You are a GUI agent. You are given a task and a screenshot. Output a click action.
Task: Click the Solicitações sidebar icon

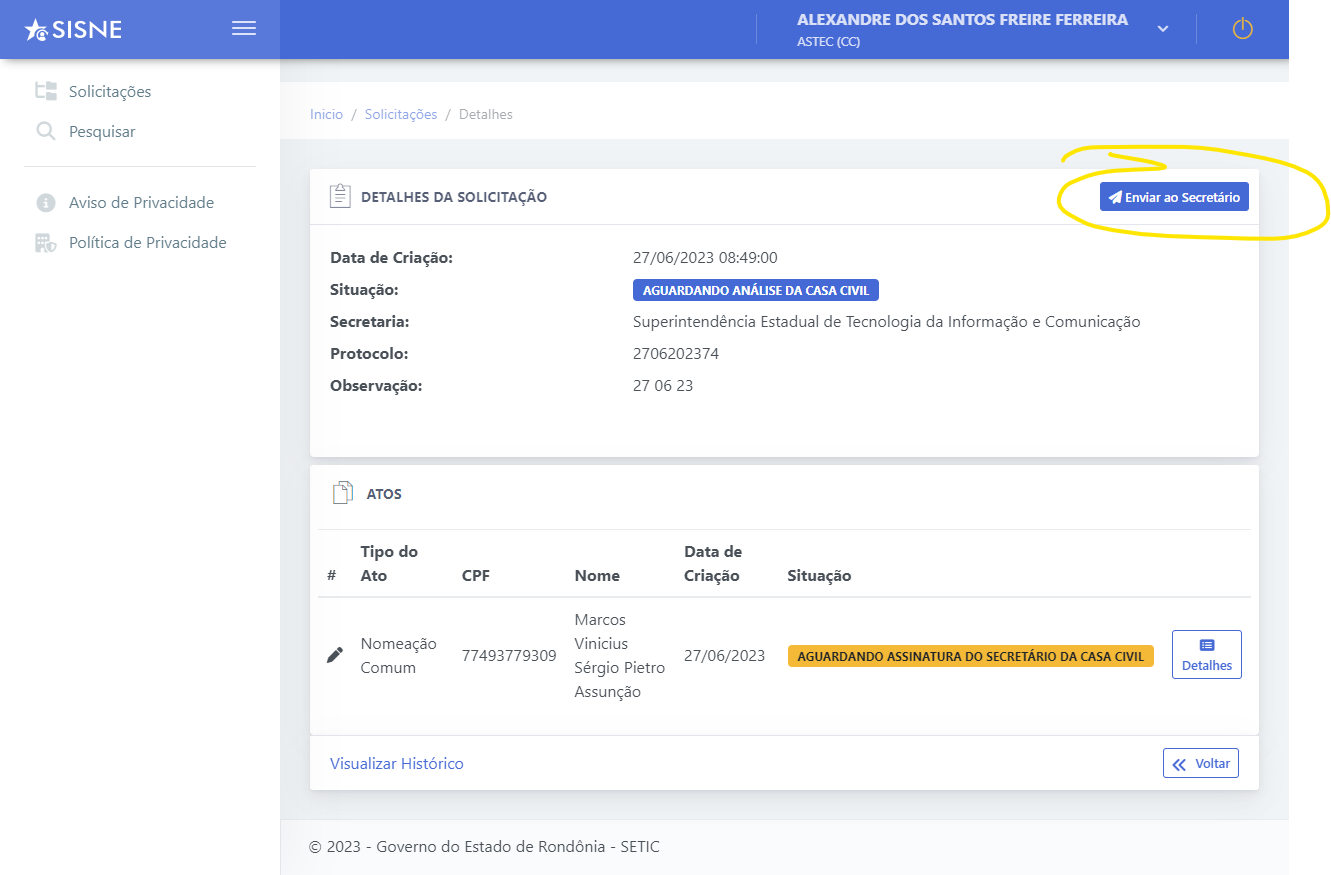tap(46, 91)
